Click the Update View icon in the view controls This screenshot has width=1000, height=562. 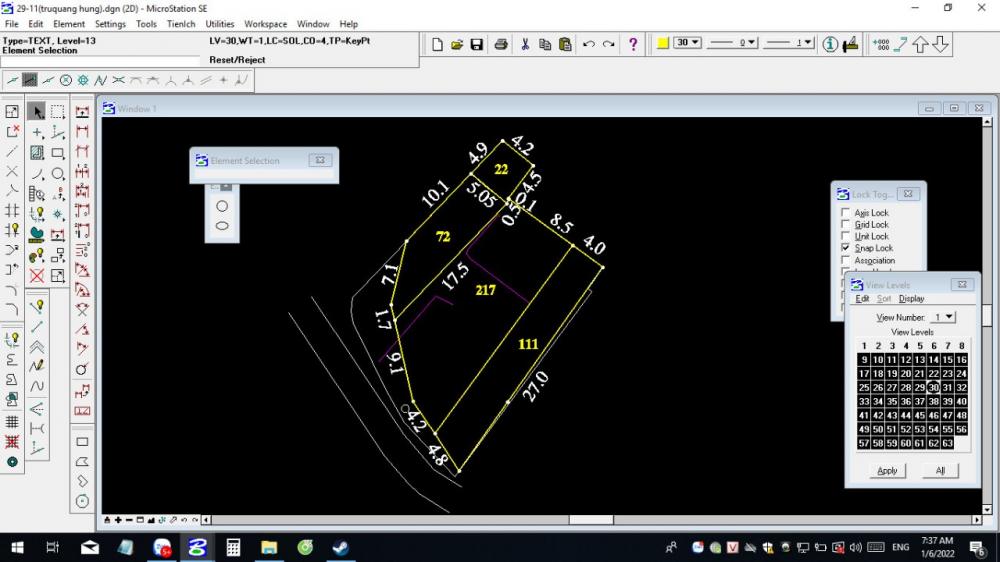tap(107, 520)
